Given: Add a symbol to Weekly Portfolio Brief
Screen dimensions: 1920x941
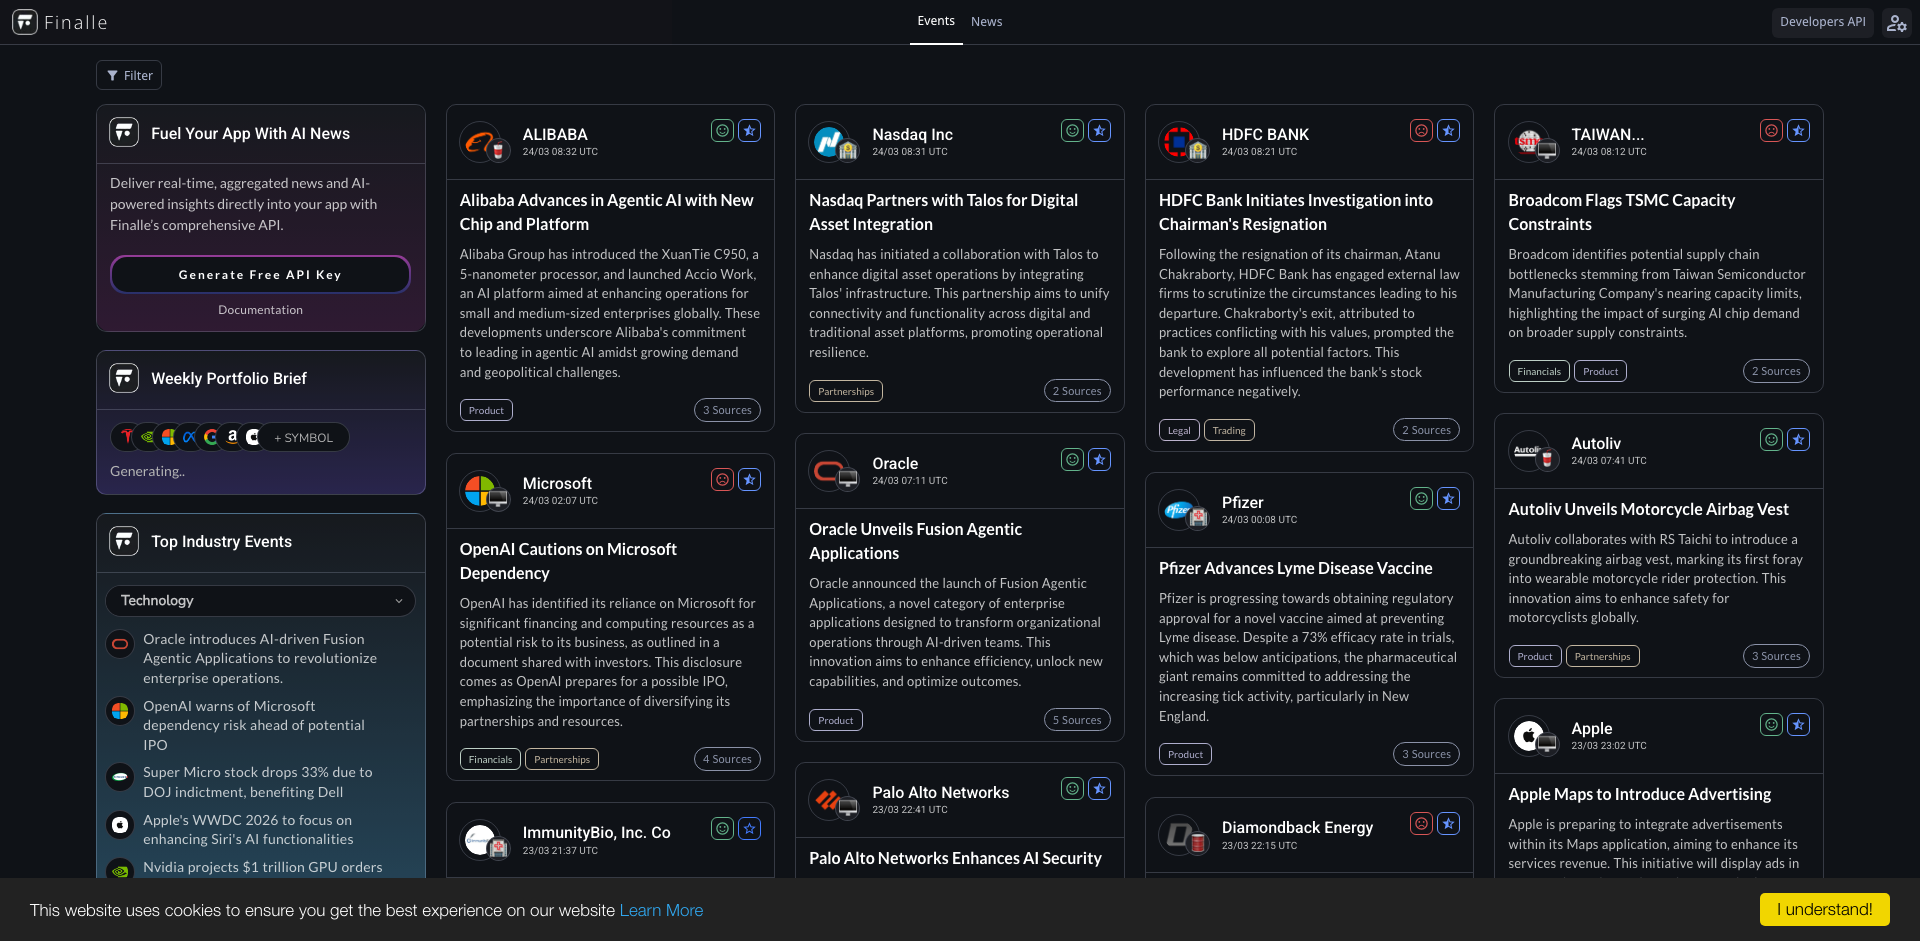Looking at the screenshot, I should pyautogui.click(x=304, y=438).
